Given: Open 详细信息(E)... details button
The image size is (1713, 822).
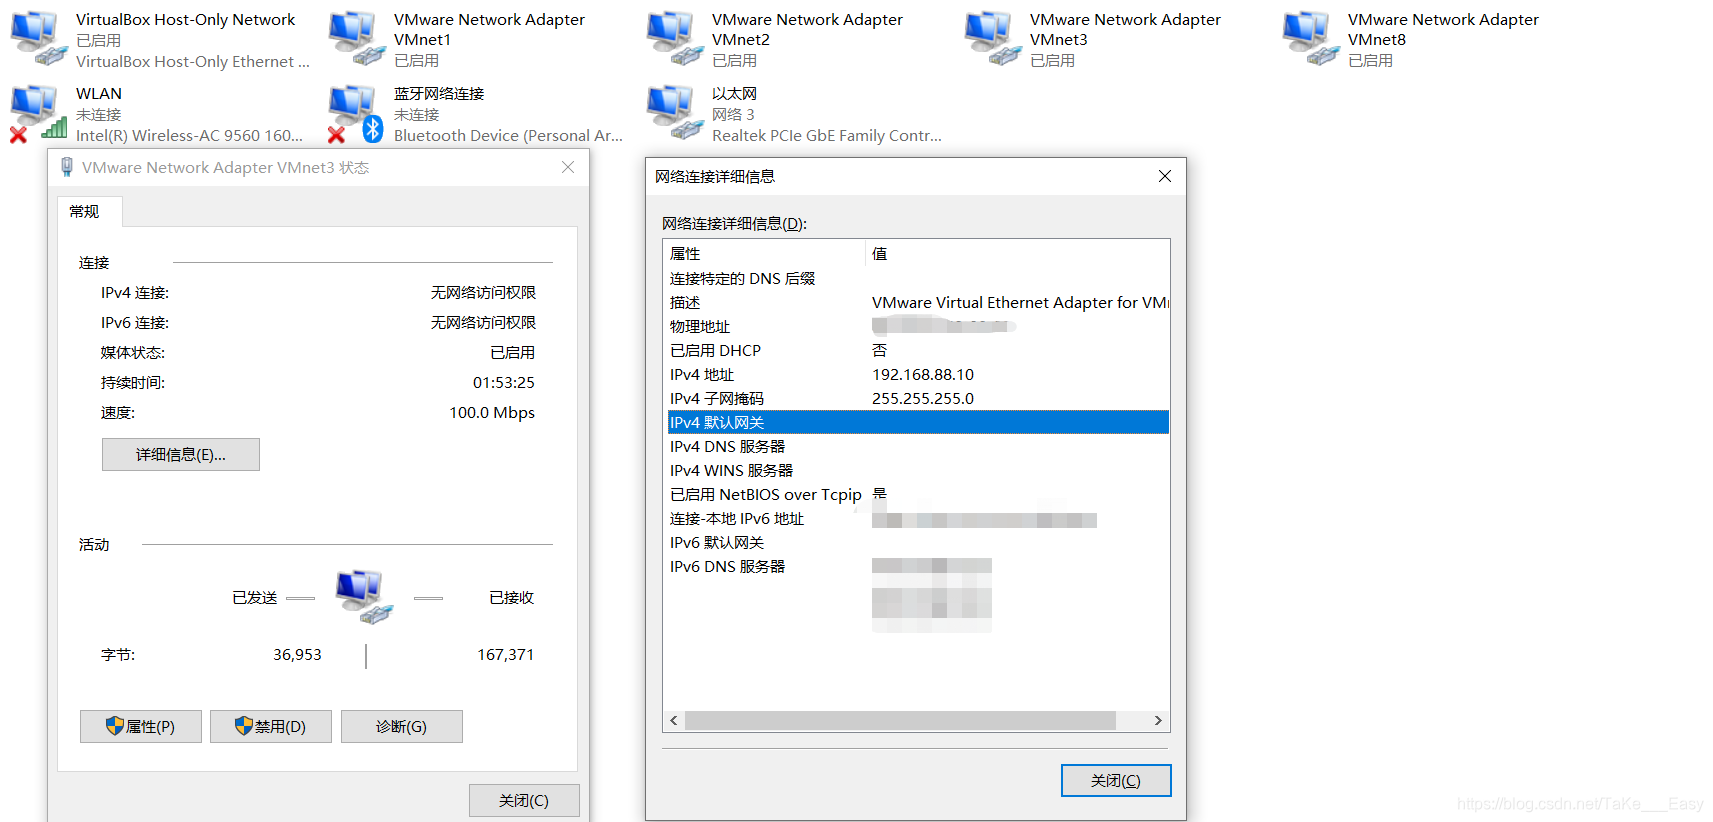Looking at the screenshot, I should [x=181, y=454].
